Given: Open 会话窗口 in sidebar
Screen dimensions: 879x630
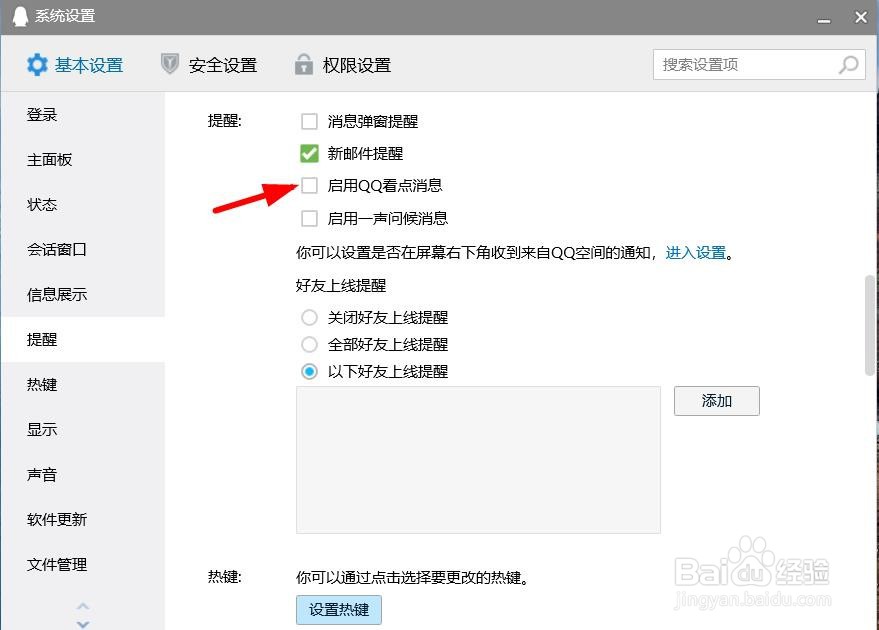Looking at the screenshot, I should click(x=83, y=249).
